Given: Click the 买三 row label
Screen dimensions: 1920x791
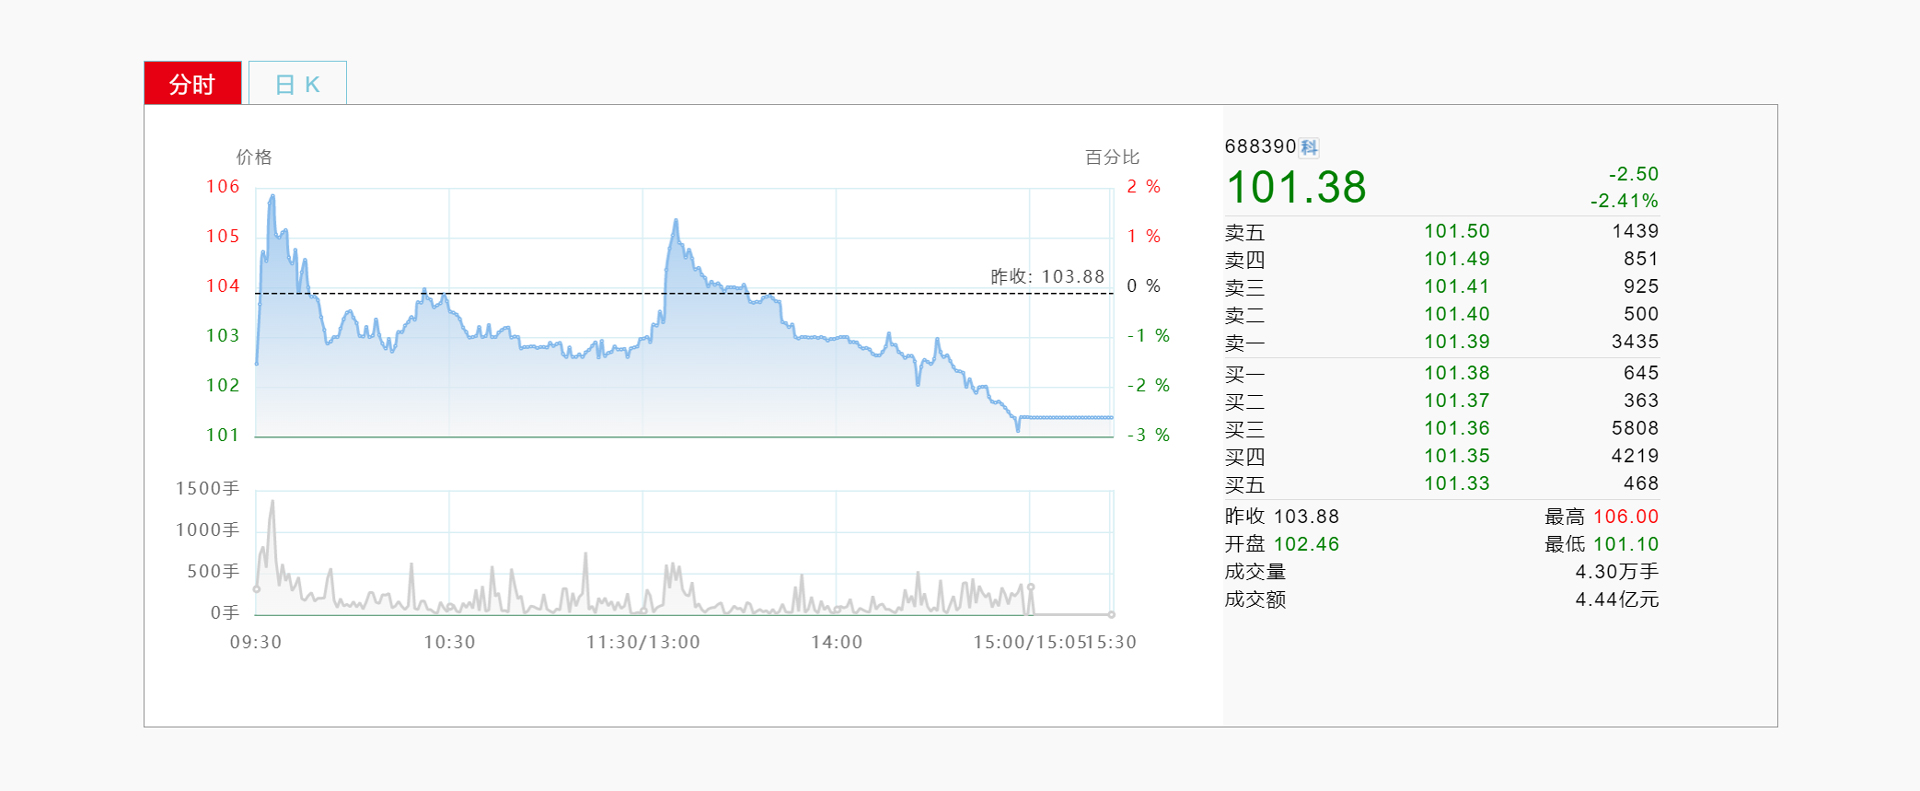Looking at the screenshot, I should (x=1245, y=430).
